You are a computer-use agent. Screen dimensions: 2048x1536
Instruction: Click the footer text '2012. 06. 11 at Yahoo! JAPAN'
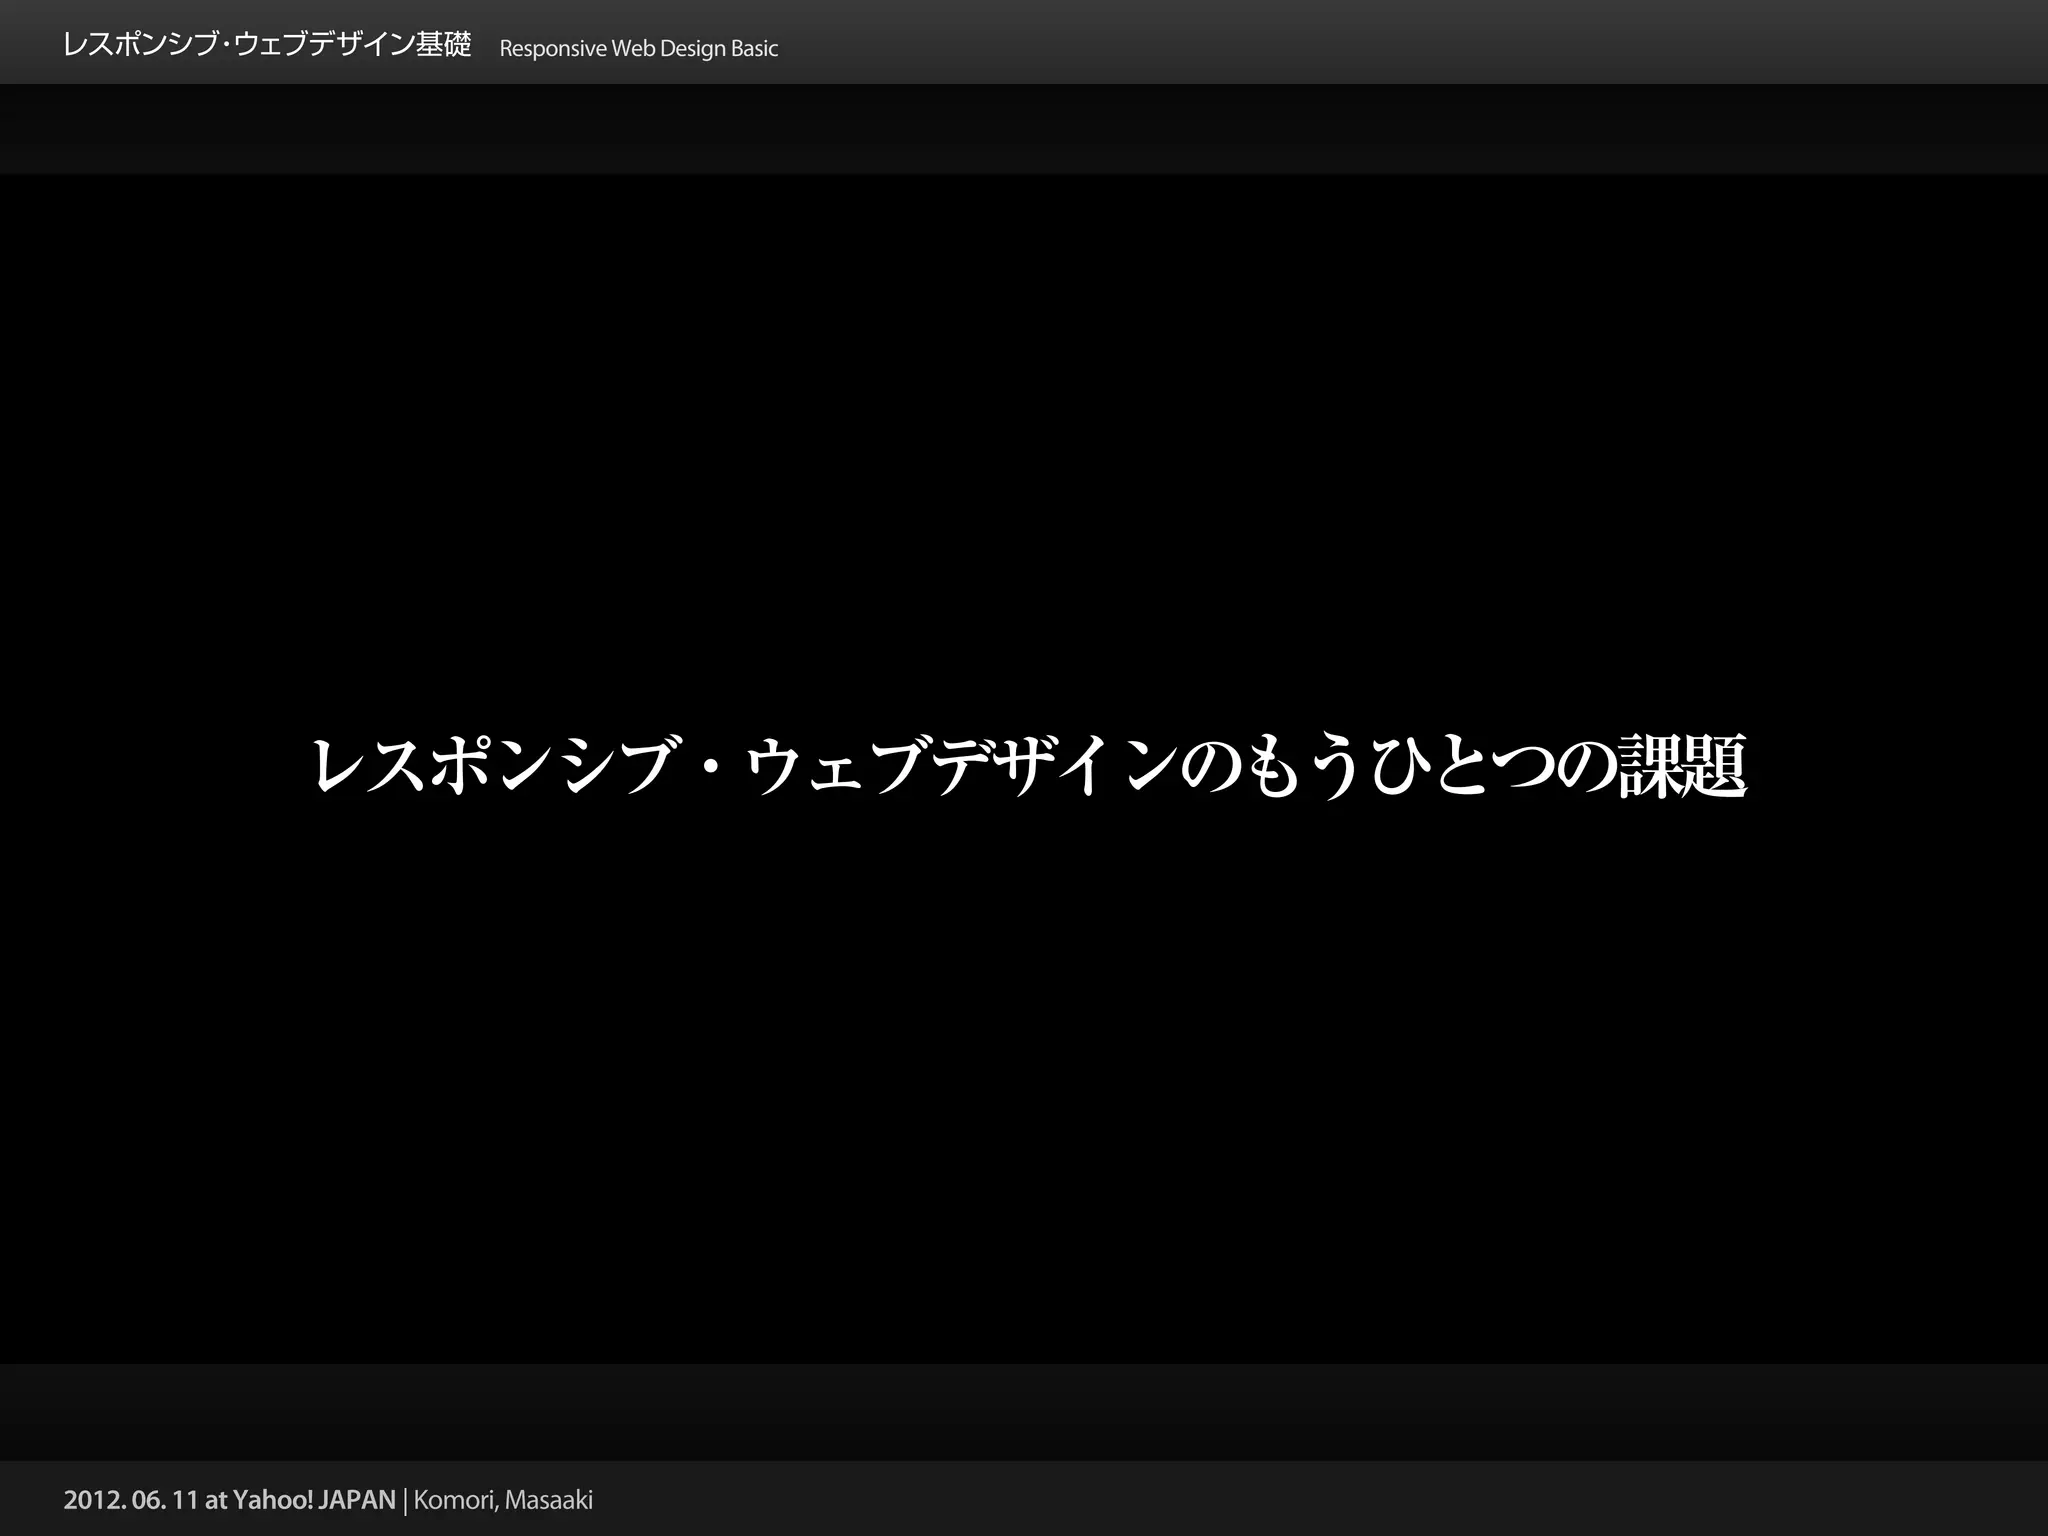(x=230, y=1500)
